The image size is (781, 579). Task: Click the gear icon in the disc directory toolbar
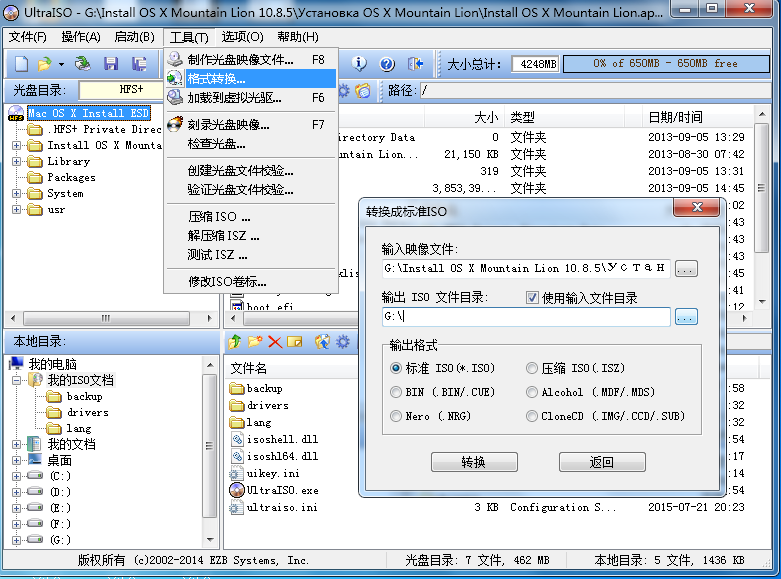click(x=344, y=91)
